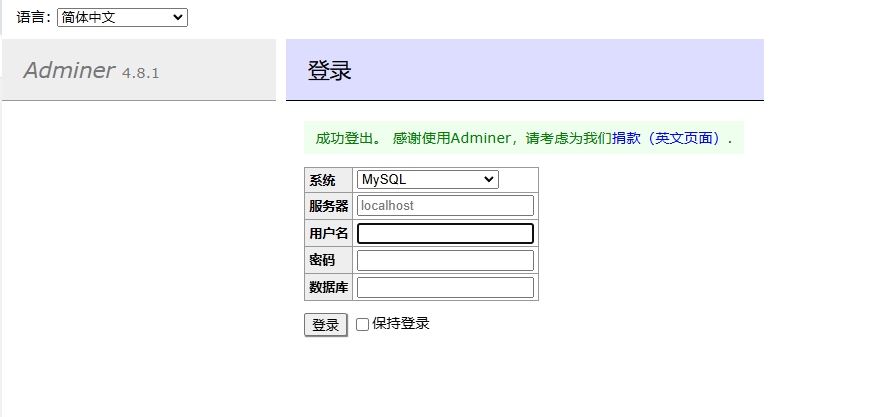
Task: Click the 语言 label text
Action: coord(34,17)
